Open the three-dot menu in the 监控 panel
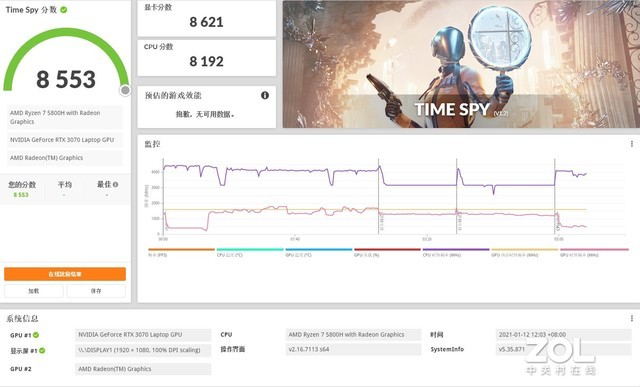 click(x=632, y=144)
